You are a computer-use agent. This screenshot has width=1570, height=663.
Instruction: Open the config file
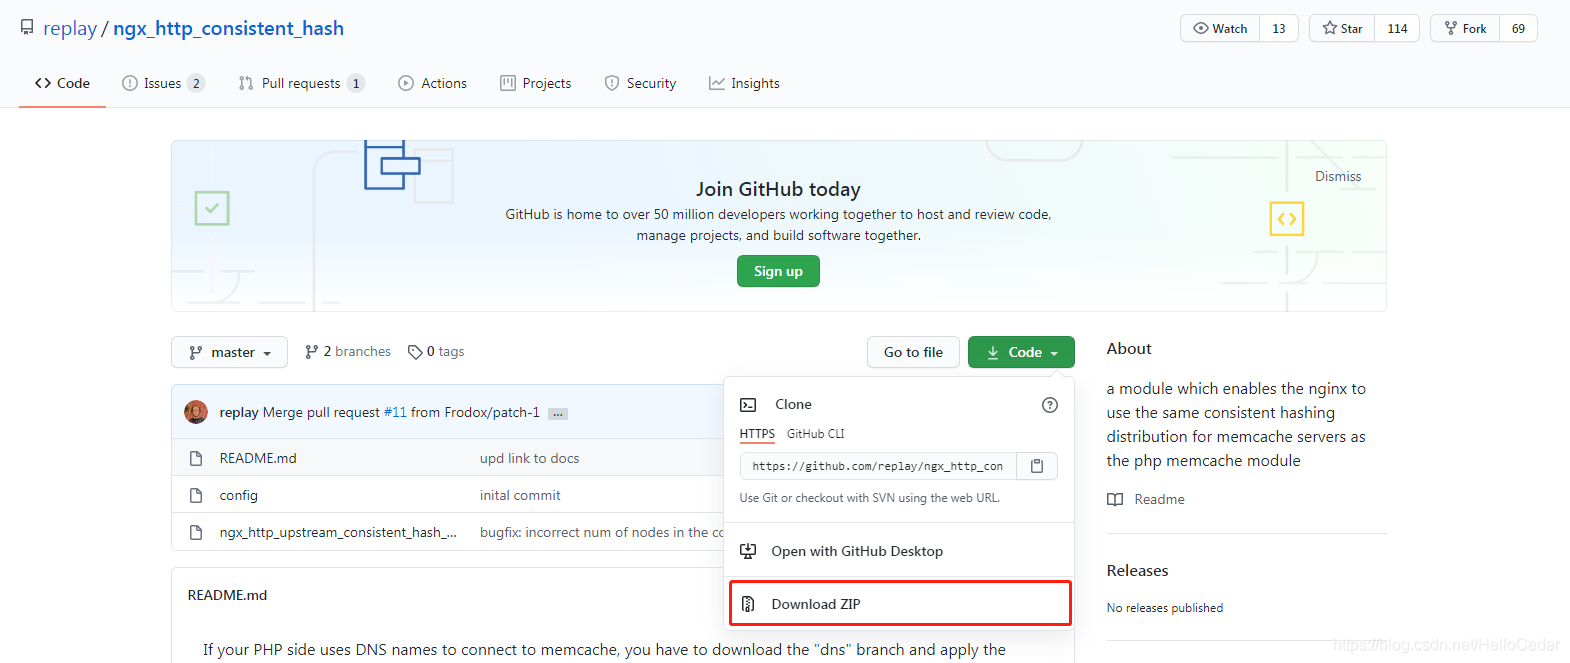coord(239,495)
